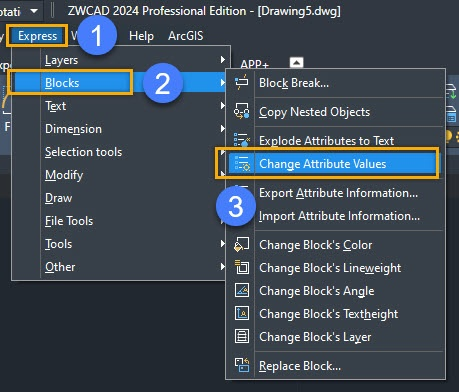Collapse the ribbon with APP+ arrow button
This screenshot has width=459, height=392.
click(x=296, y=62)
